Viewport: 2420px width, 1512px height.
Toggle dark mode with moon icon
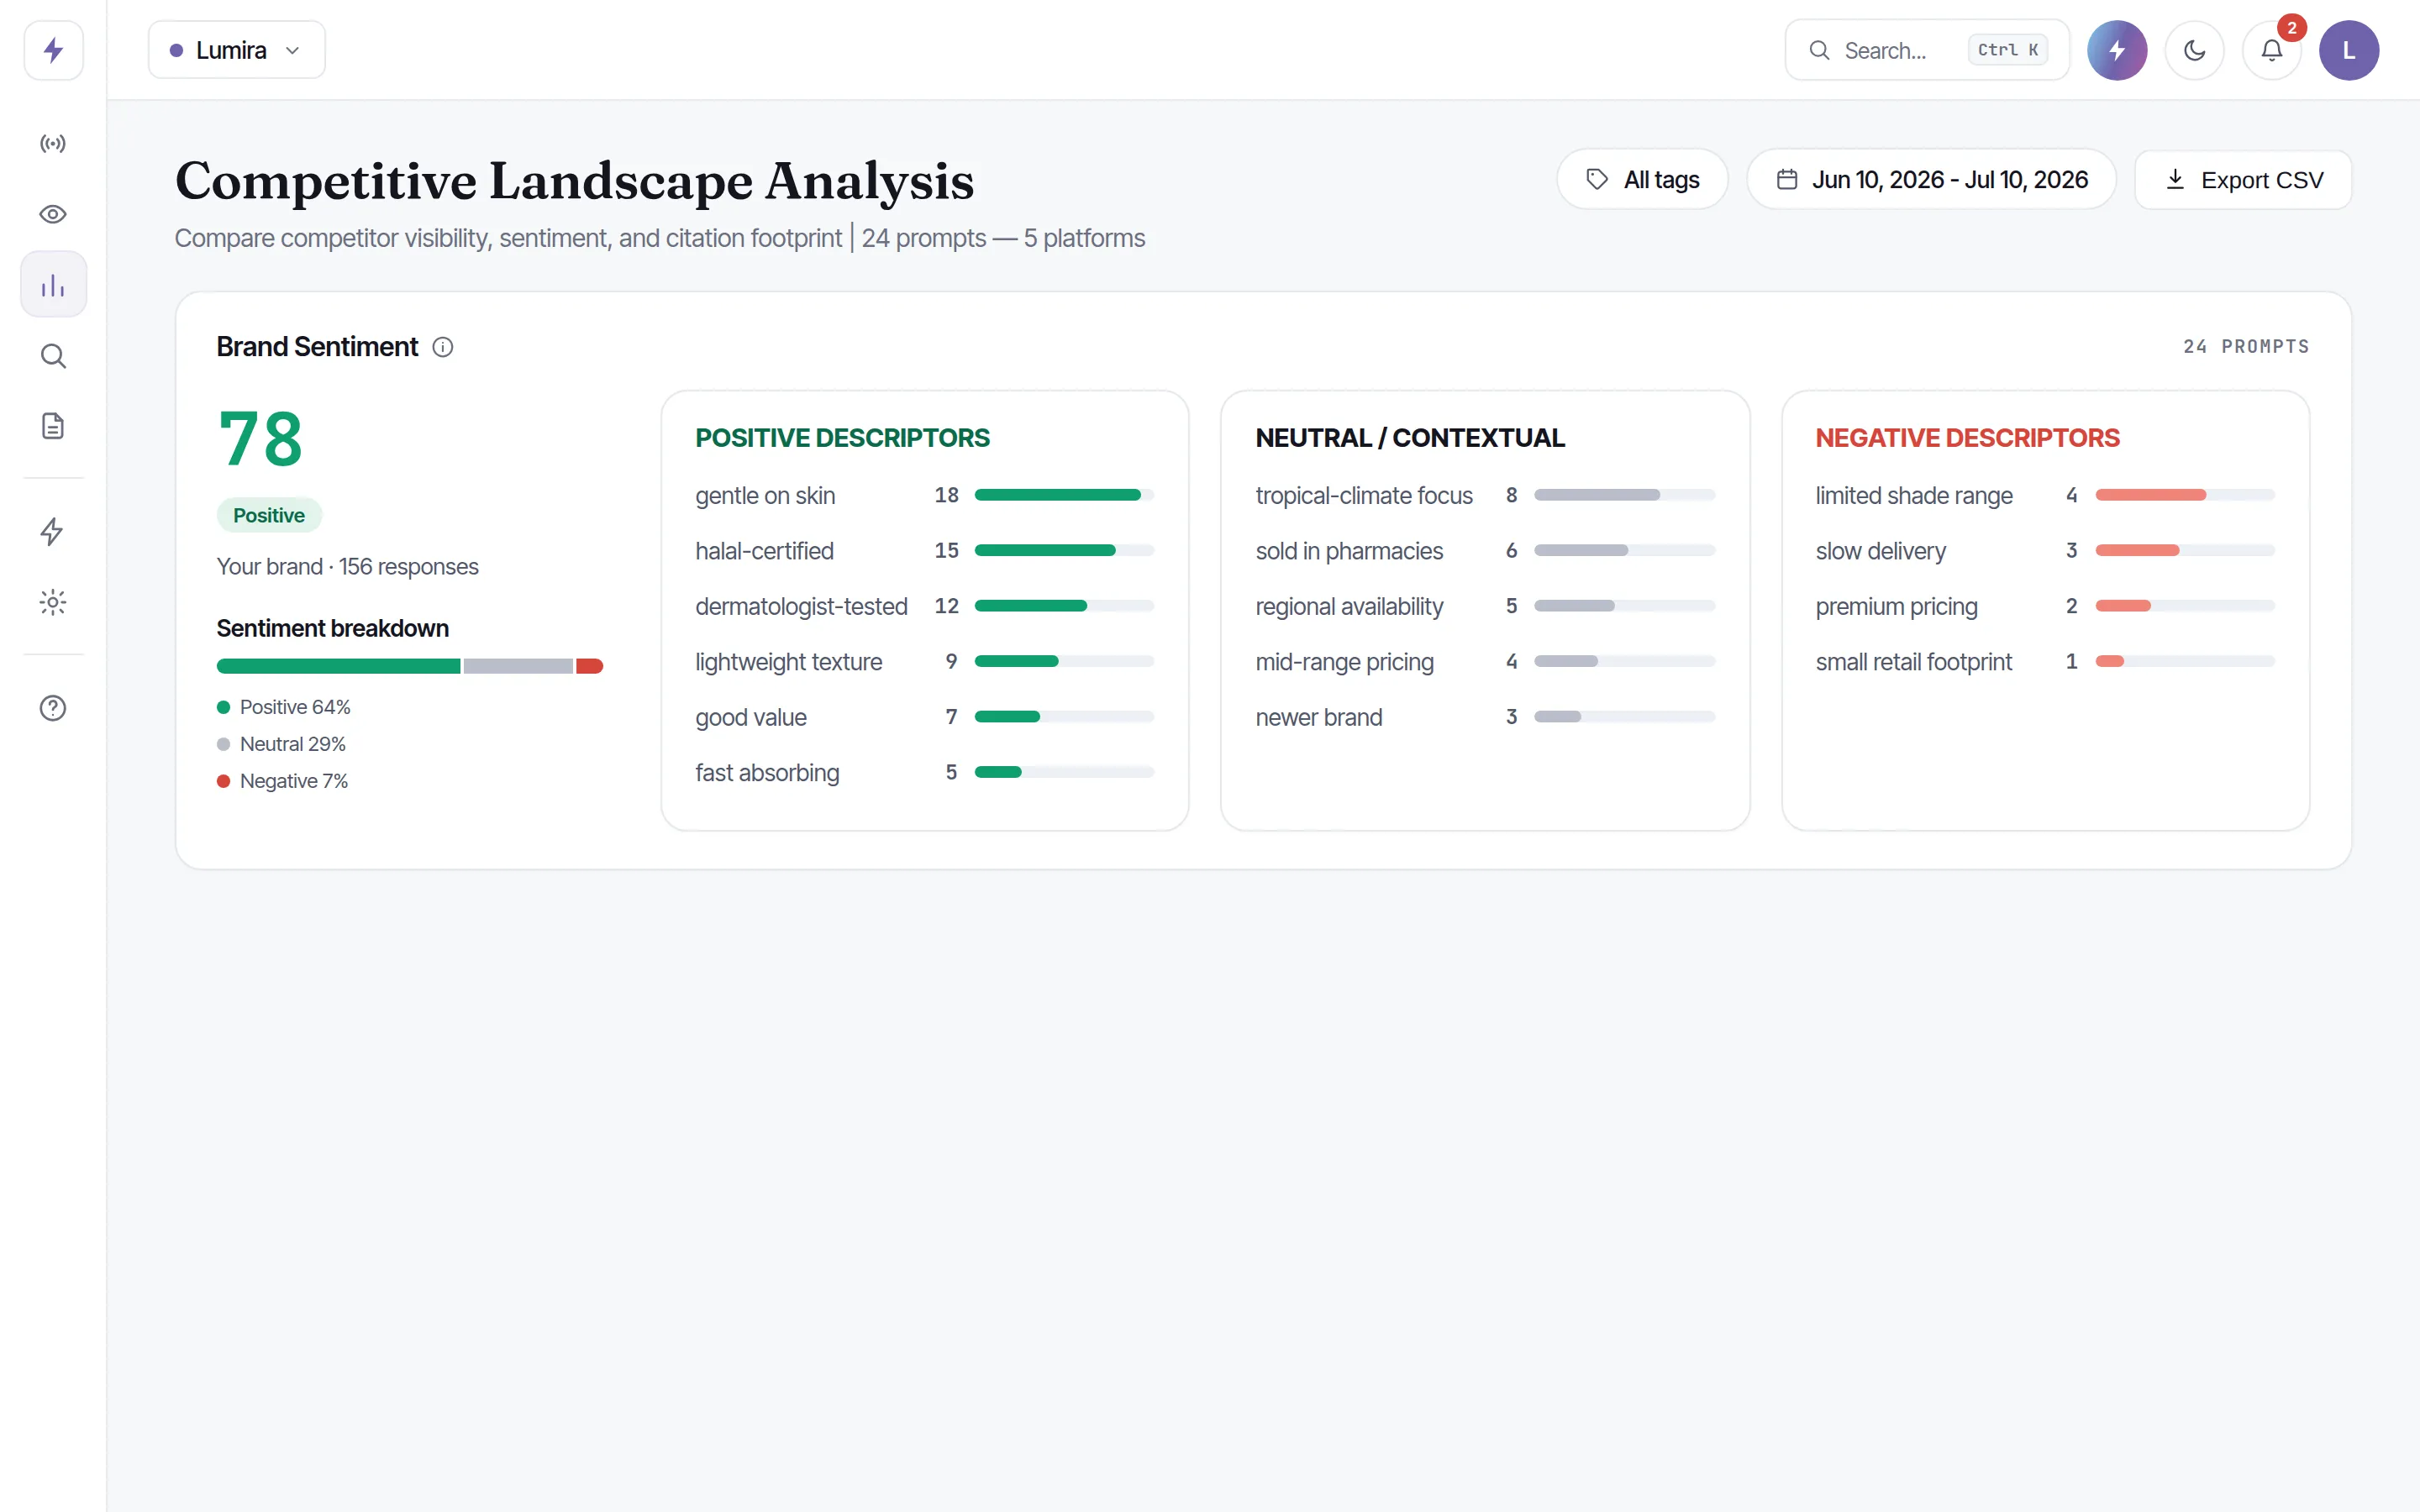click(x=2194, y=50)
